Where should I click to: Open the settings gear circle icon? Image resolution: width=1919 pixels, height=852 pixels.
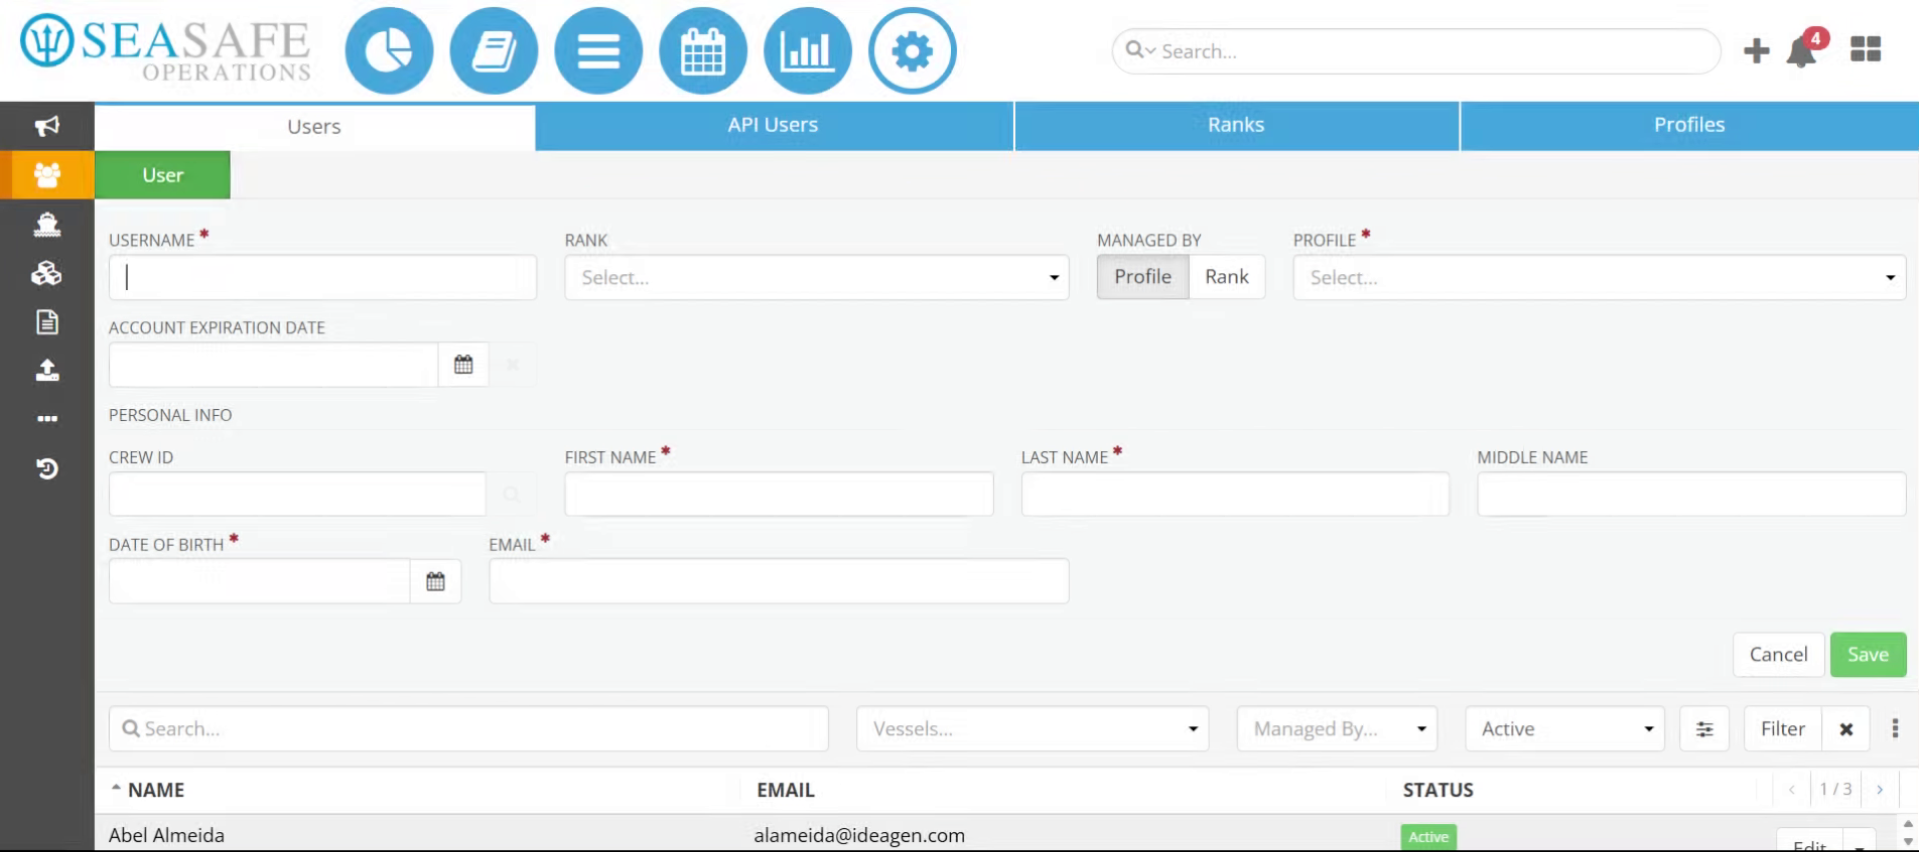tap(912, 51)
